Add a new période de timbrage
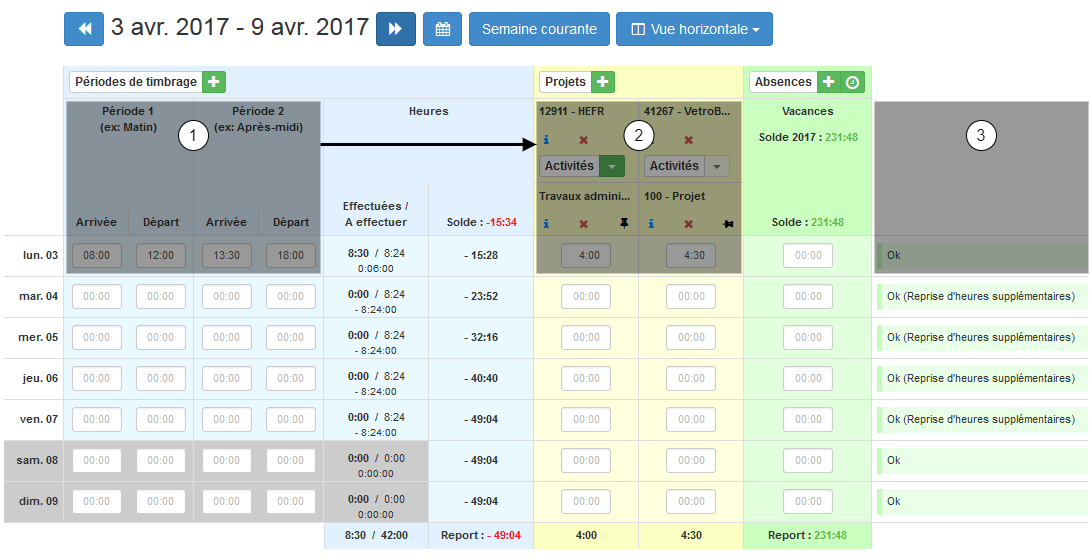Viewport: 1090px width, 559px height. point(215,82)
